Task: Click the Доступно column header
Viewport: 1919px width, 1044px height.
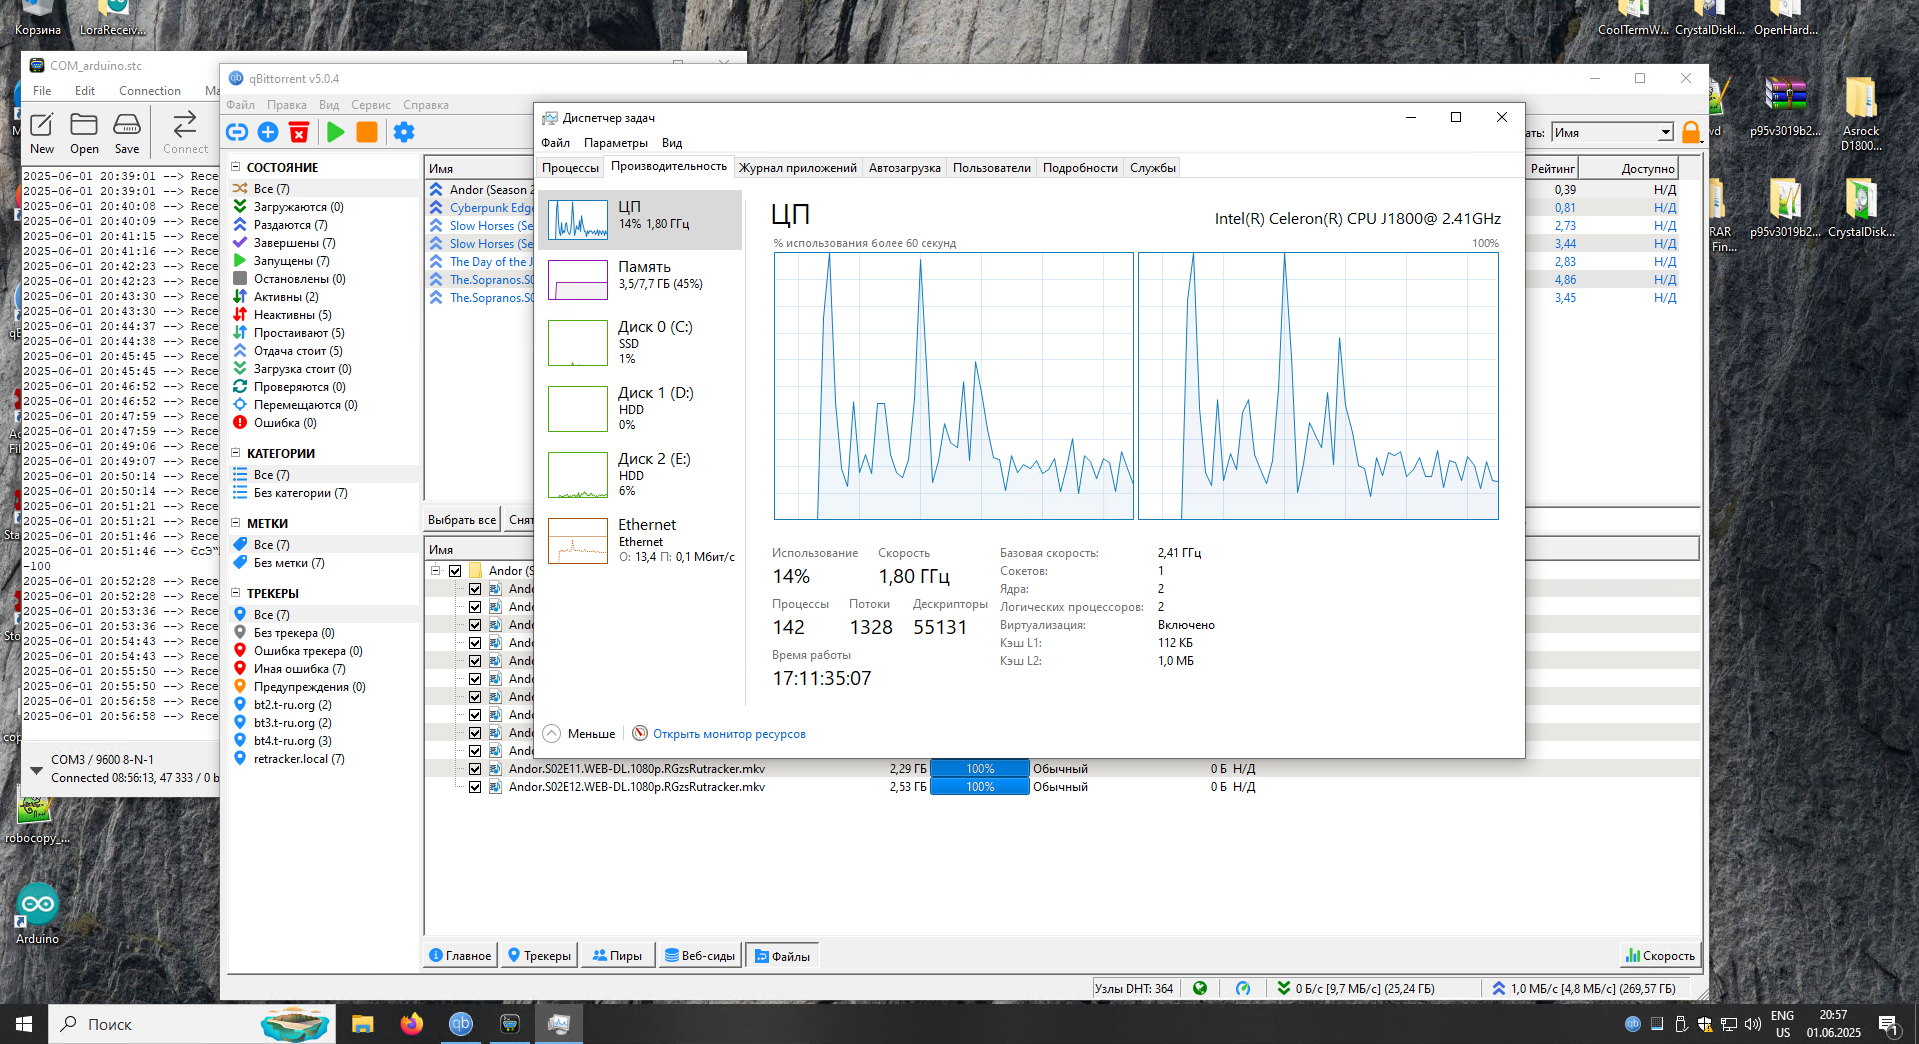Action: (x=1629, y=169)
